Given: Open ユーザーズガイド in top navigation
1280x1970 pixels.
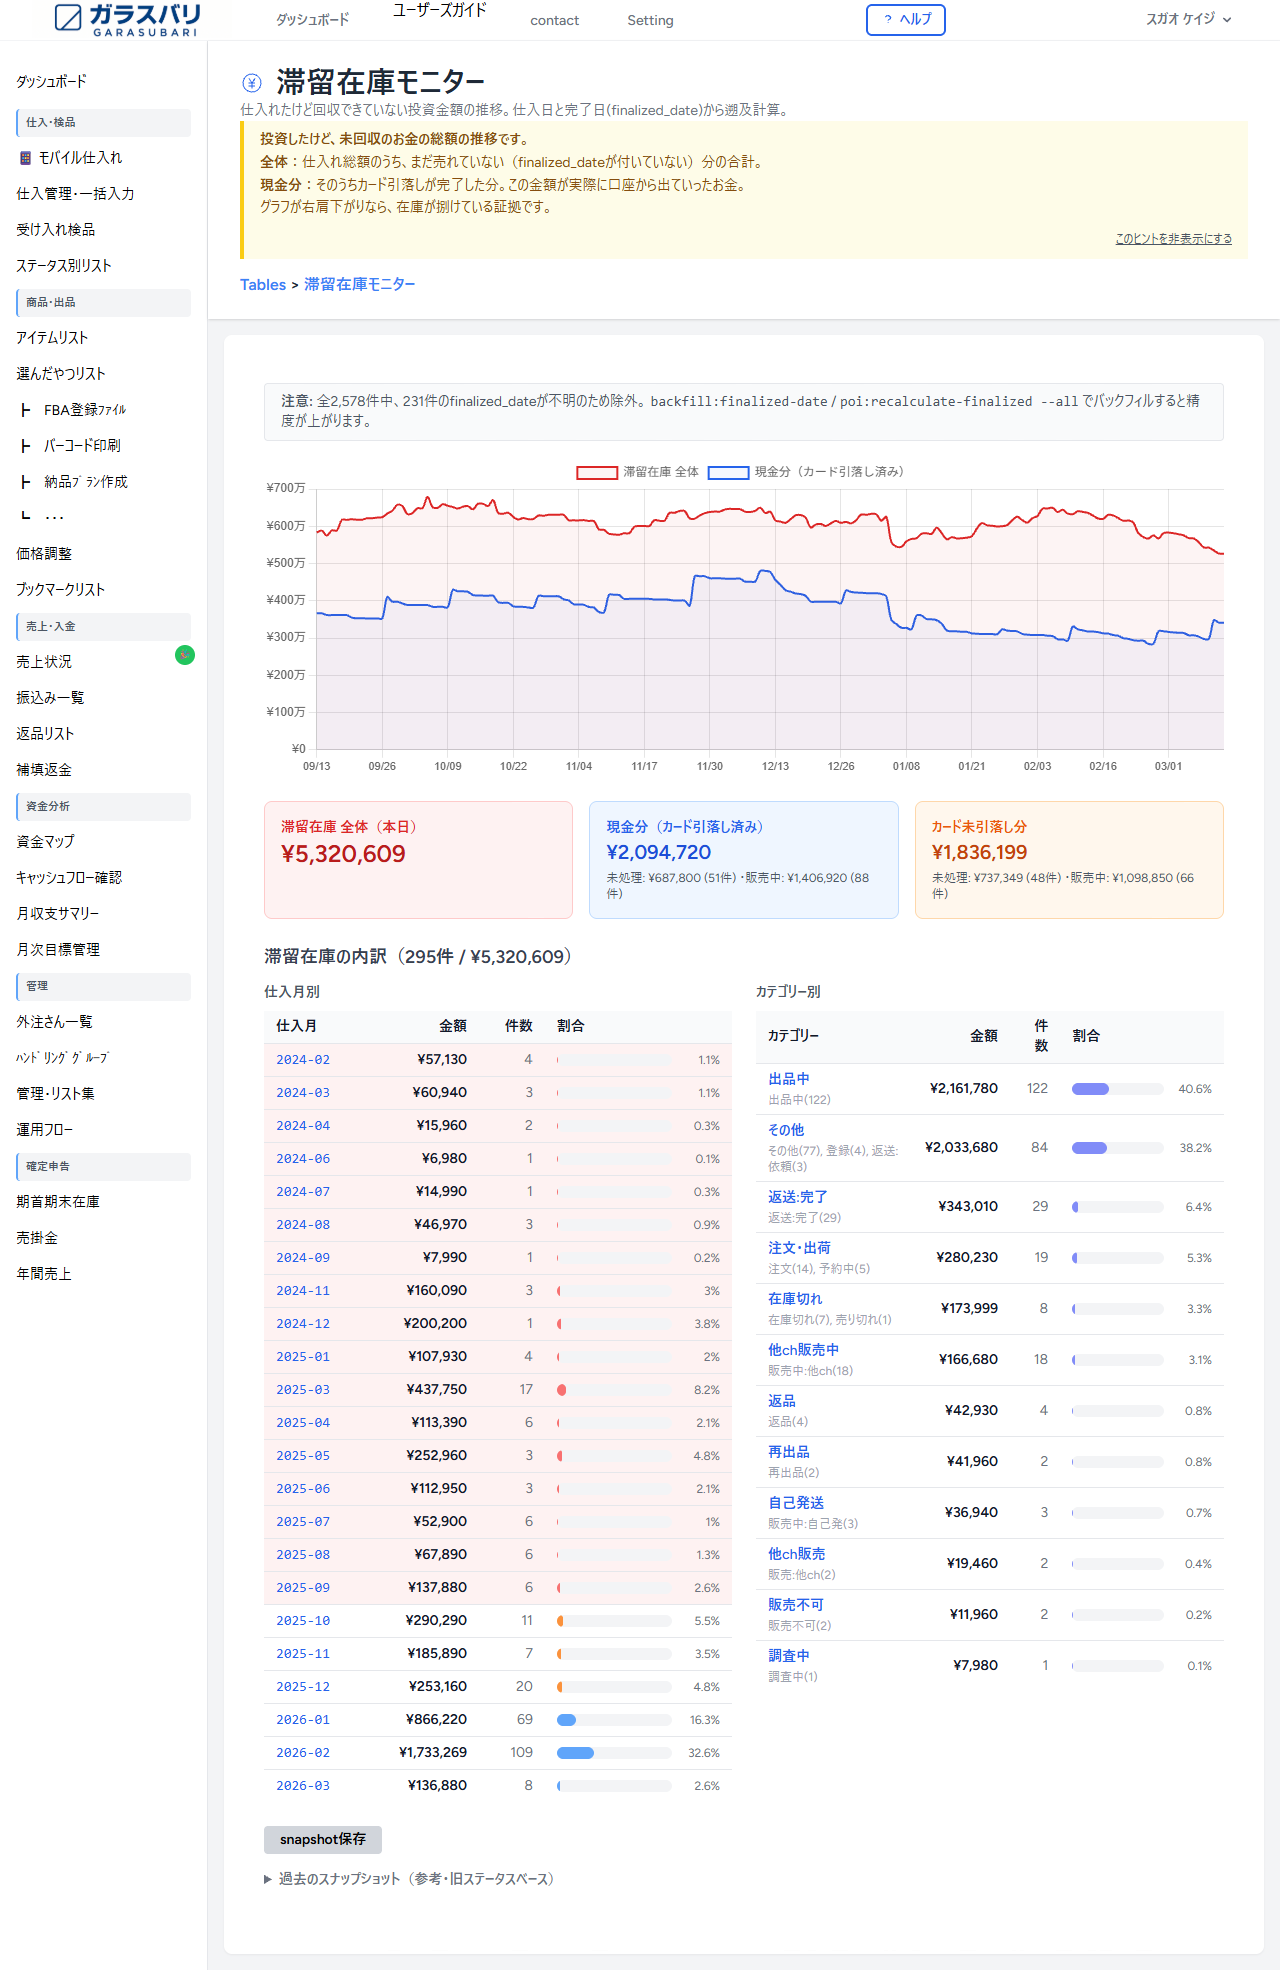Looking at the screenshot, I should pos(439,11).
